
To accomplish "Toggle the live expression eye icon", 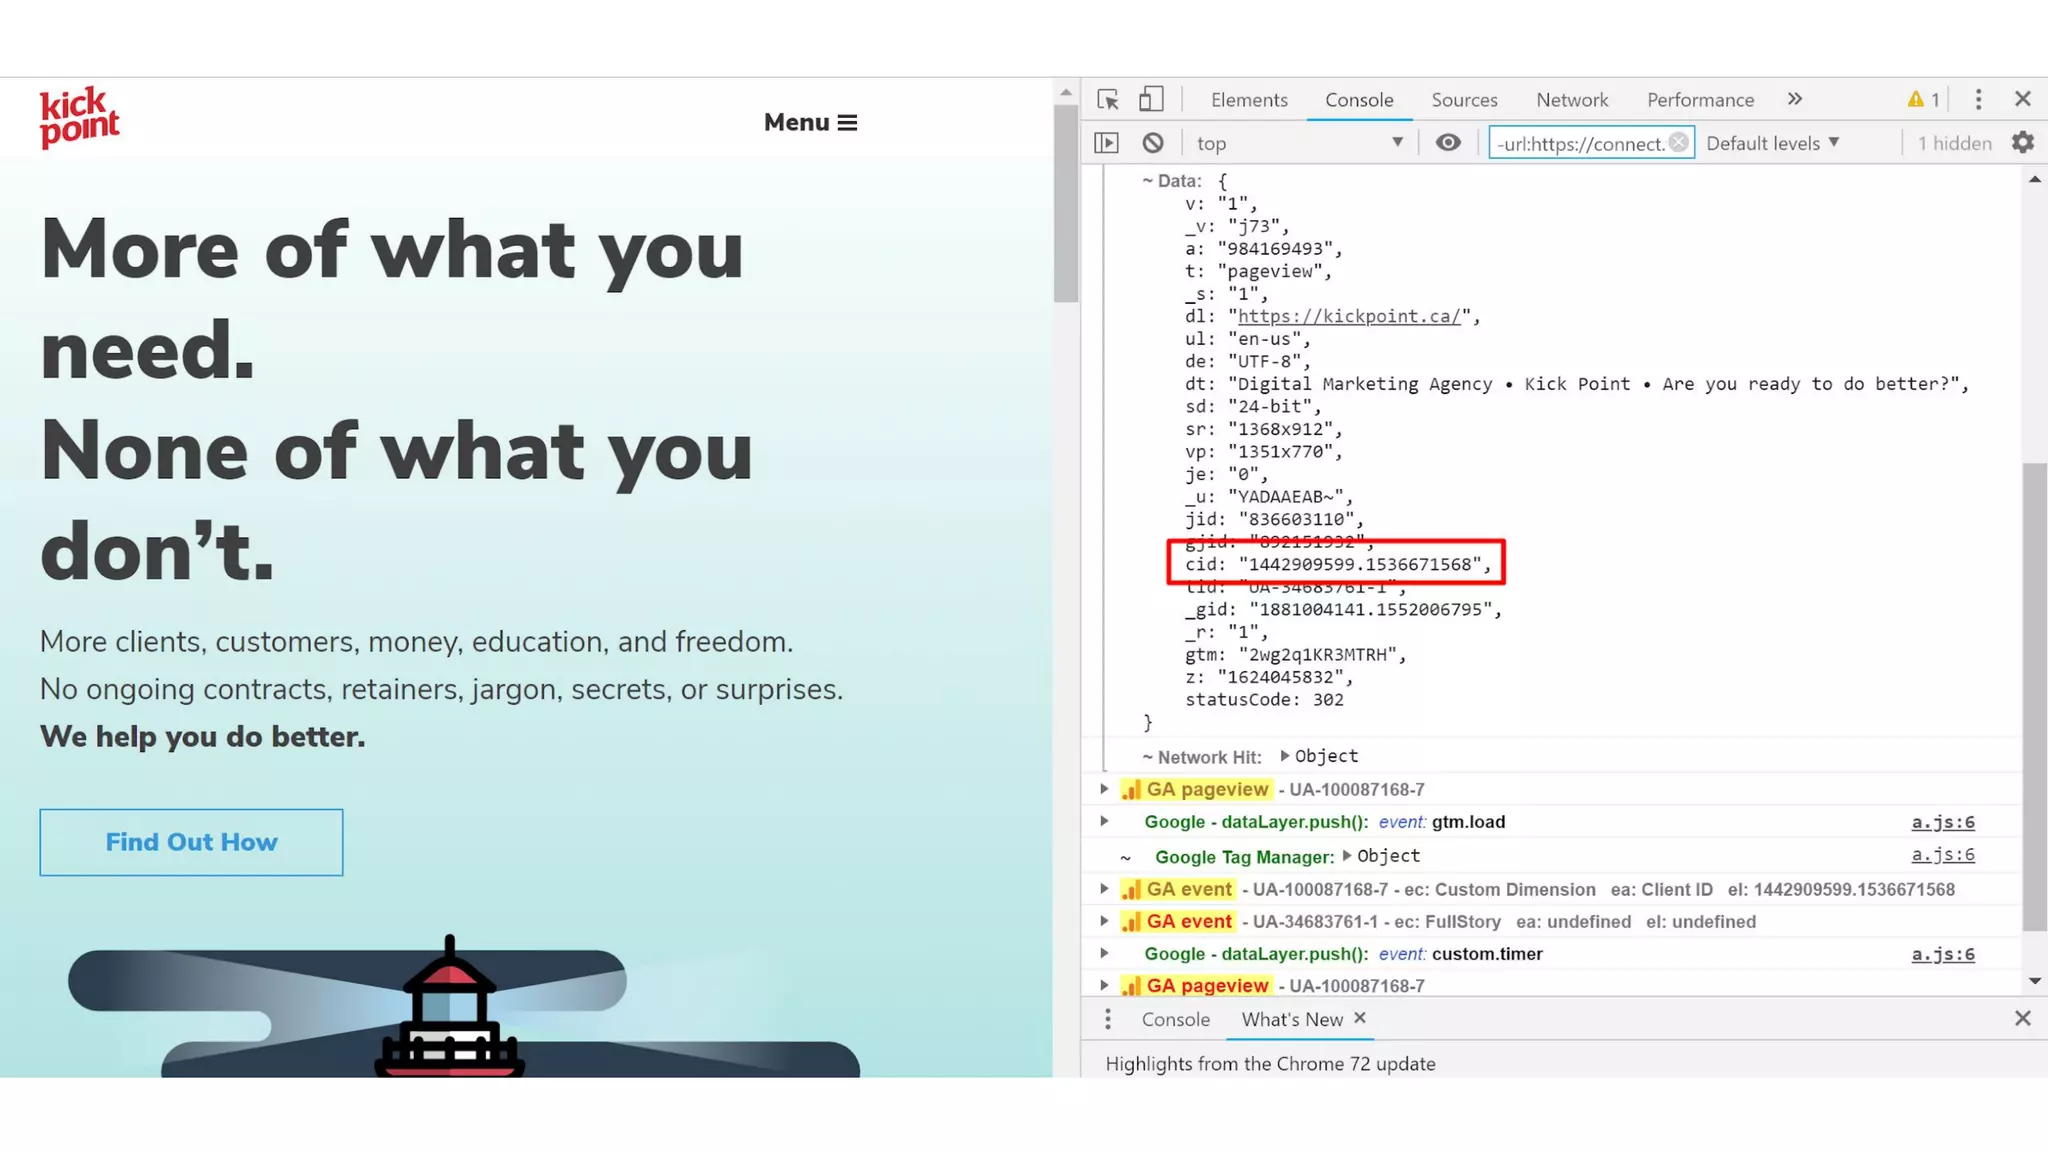I will pos(1448,143).
